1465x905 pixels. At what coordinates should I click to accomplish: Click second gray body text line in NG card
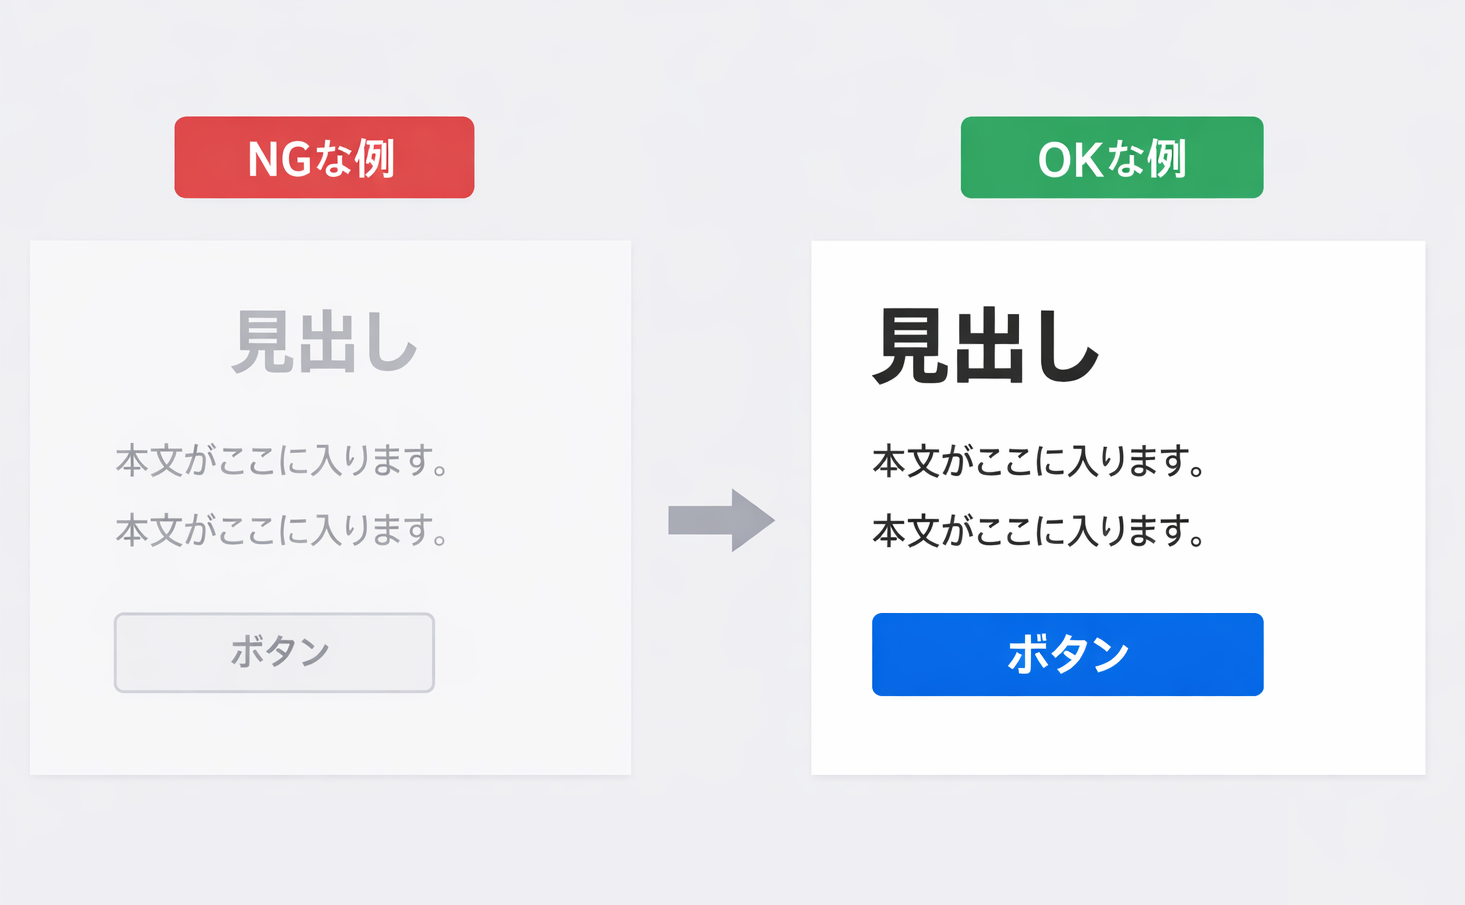[282, 530]
